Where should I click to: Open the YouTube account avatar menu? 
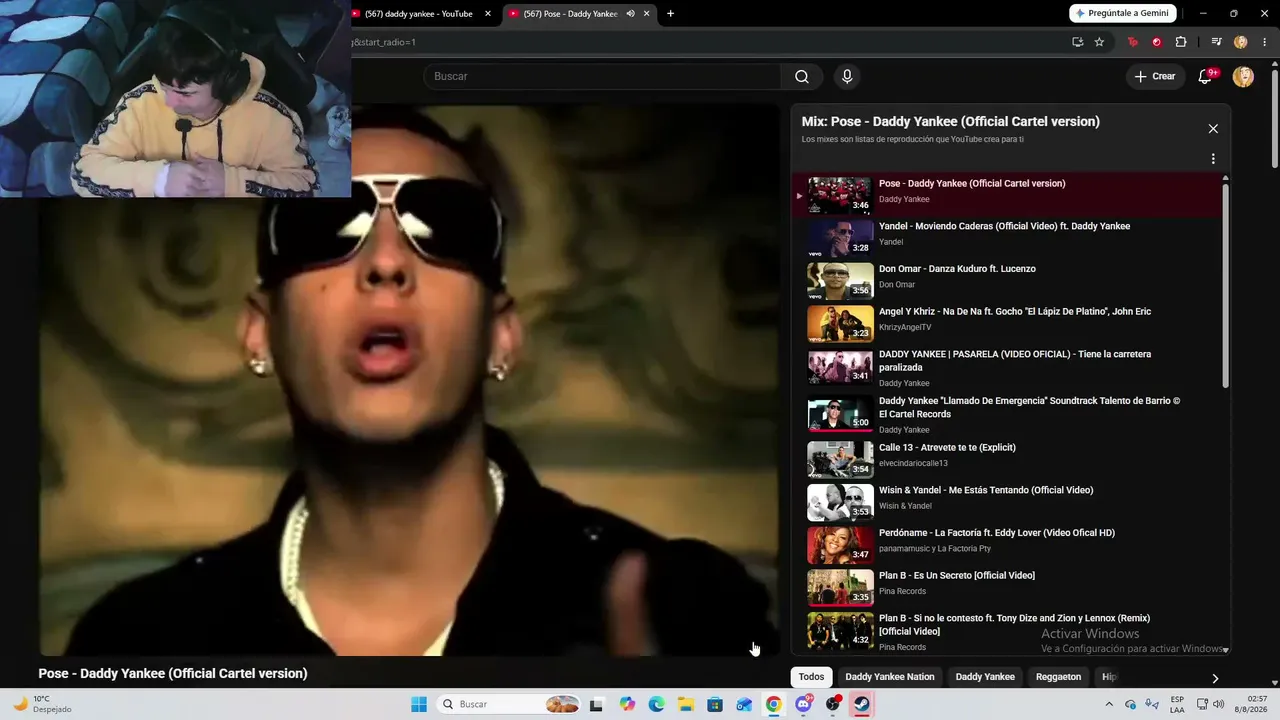tap(1243, 77)
